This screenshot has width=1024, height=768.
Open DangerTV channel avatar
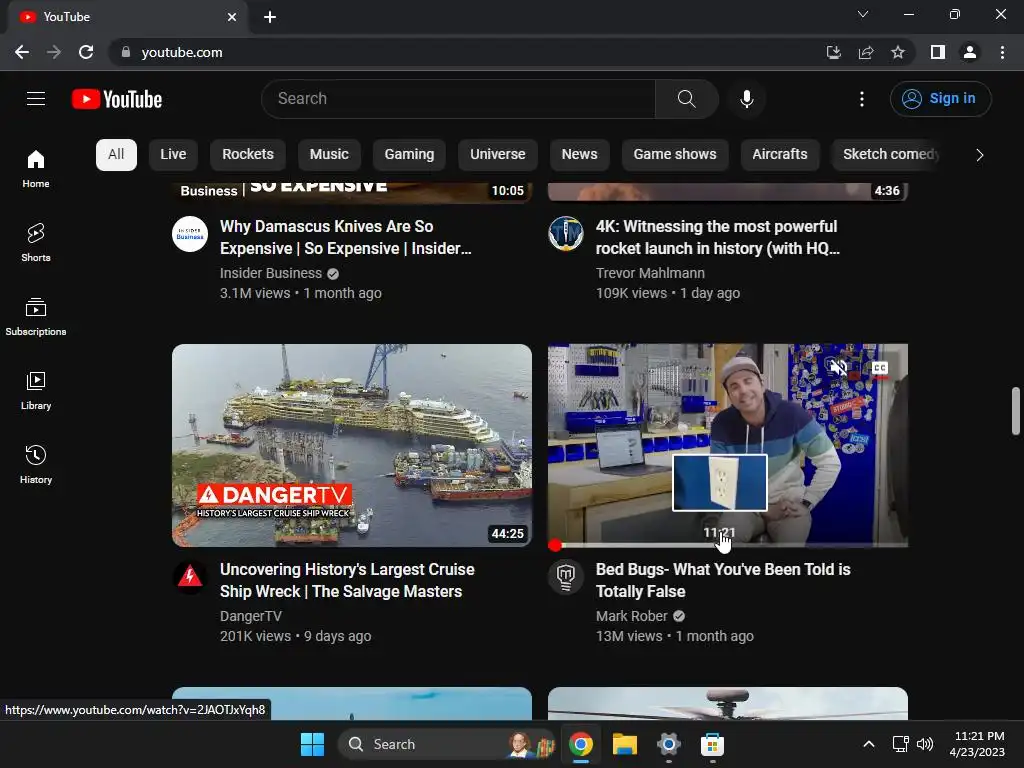coord(190,577)
